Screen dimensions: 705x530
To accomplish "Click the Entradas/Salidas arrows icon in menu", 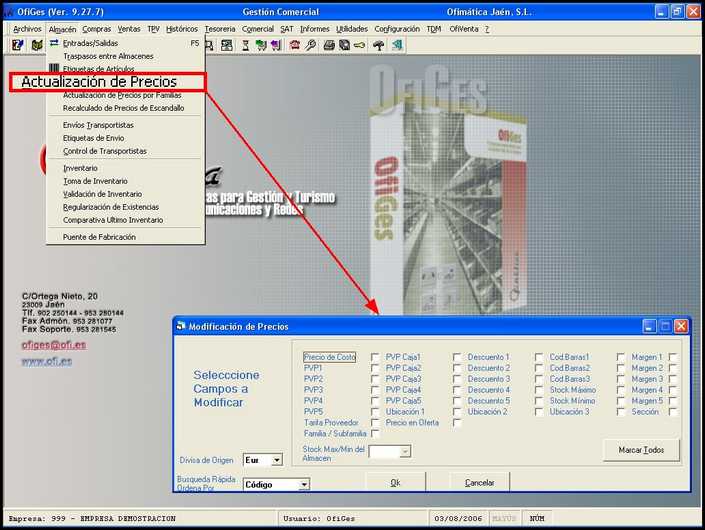I will [54, 43].
